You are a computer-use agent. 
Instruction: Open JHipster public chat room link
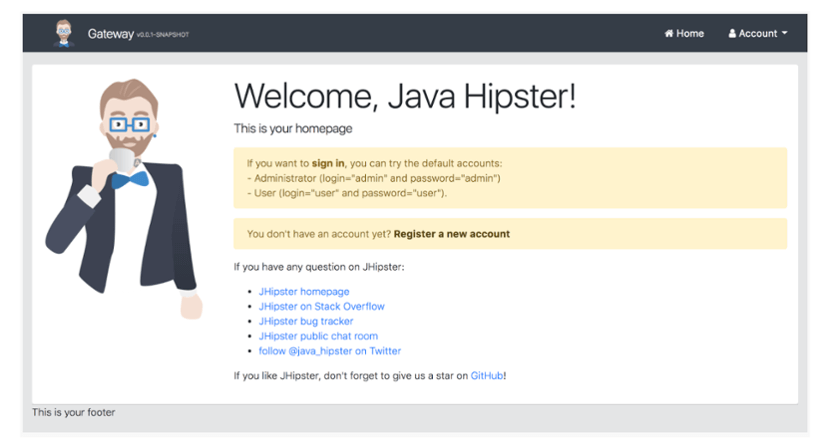pos(318,336)
